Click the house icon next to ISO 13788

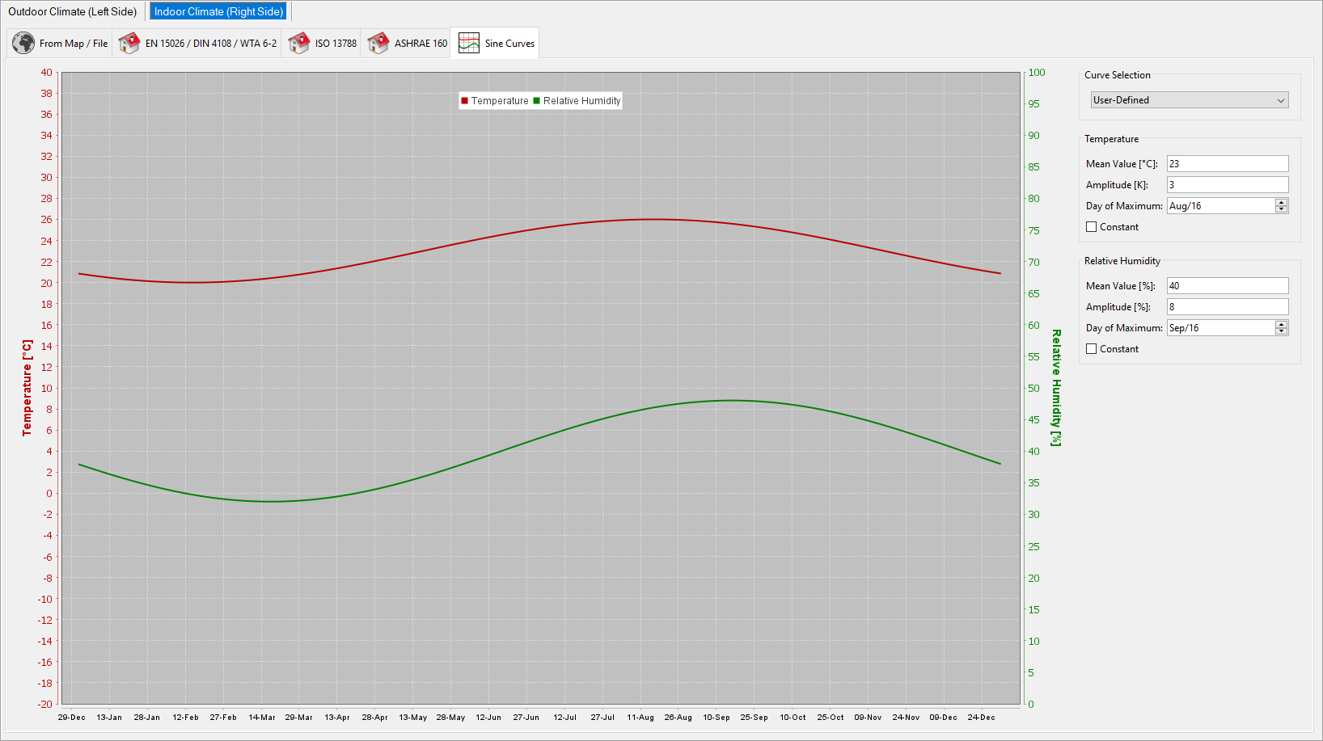click(x=299, y=43)
